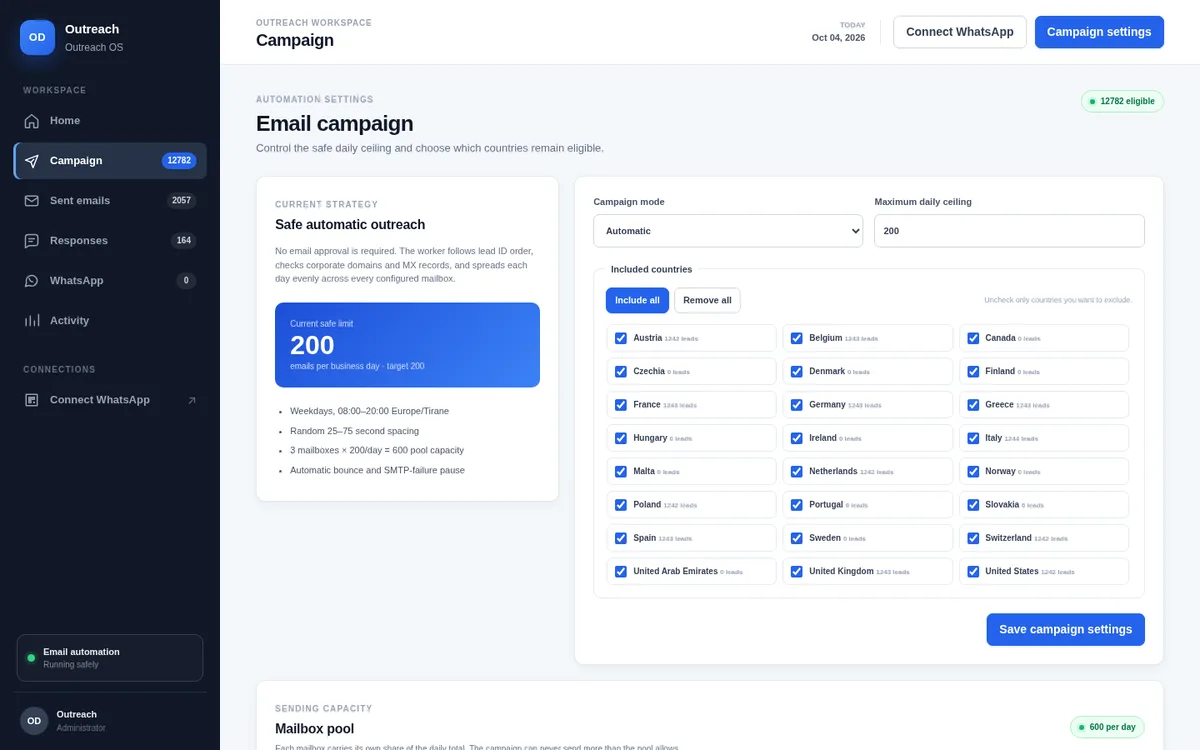Click the Mailbox pool heading
1200x750 pixels.
click(314, 729)
